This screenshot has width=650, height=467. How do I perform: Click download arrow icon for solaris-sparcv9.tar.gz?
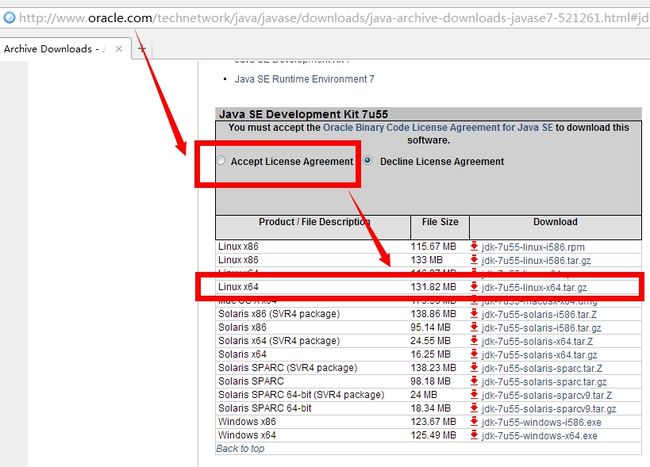(x=474, y=408)
